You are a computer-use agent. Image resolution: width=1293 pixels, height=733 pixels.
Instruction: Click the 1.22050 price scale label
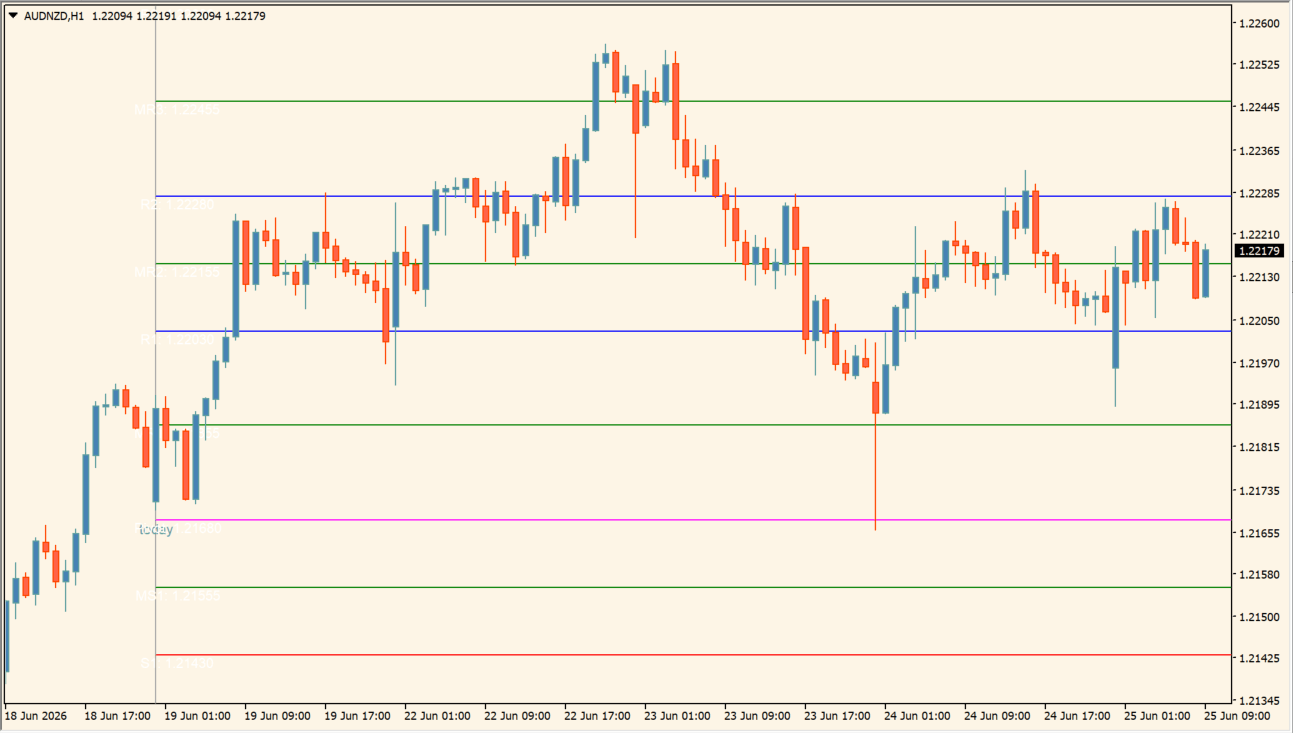(x=1258, y=321)
